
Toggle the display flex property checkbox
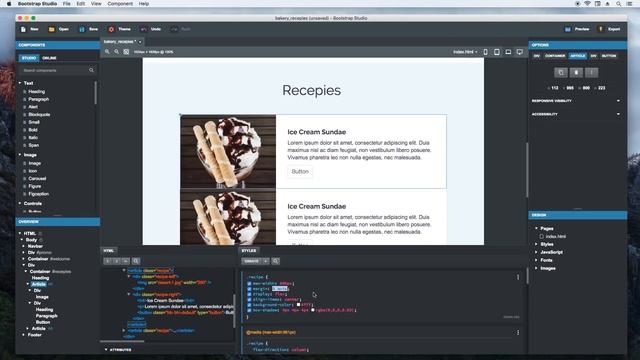[249, 294]
